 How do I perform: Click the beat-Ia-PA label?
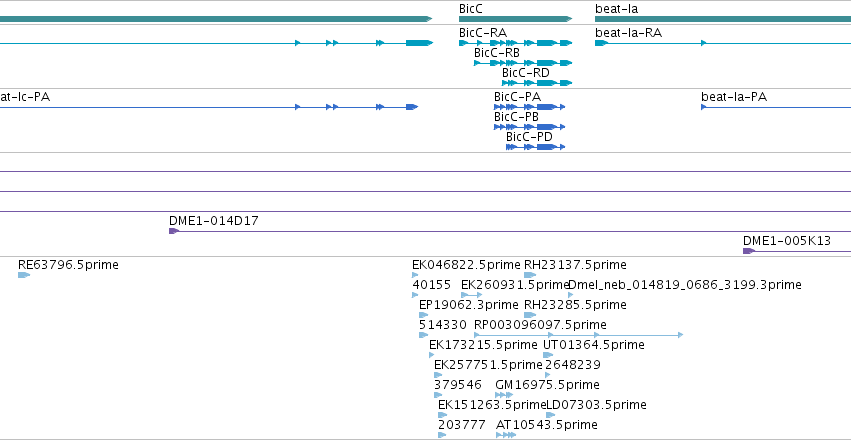[x=734, y=97]
